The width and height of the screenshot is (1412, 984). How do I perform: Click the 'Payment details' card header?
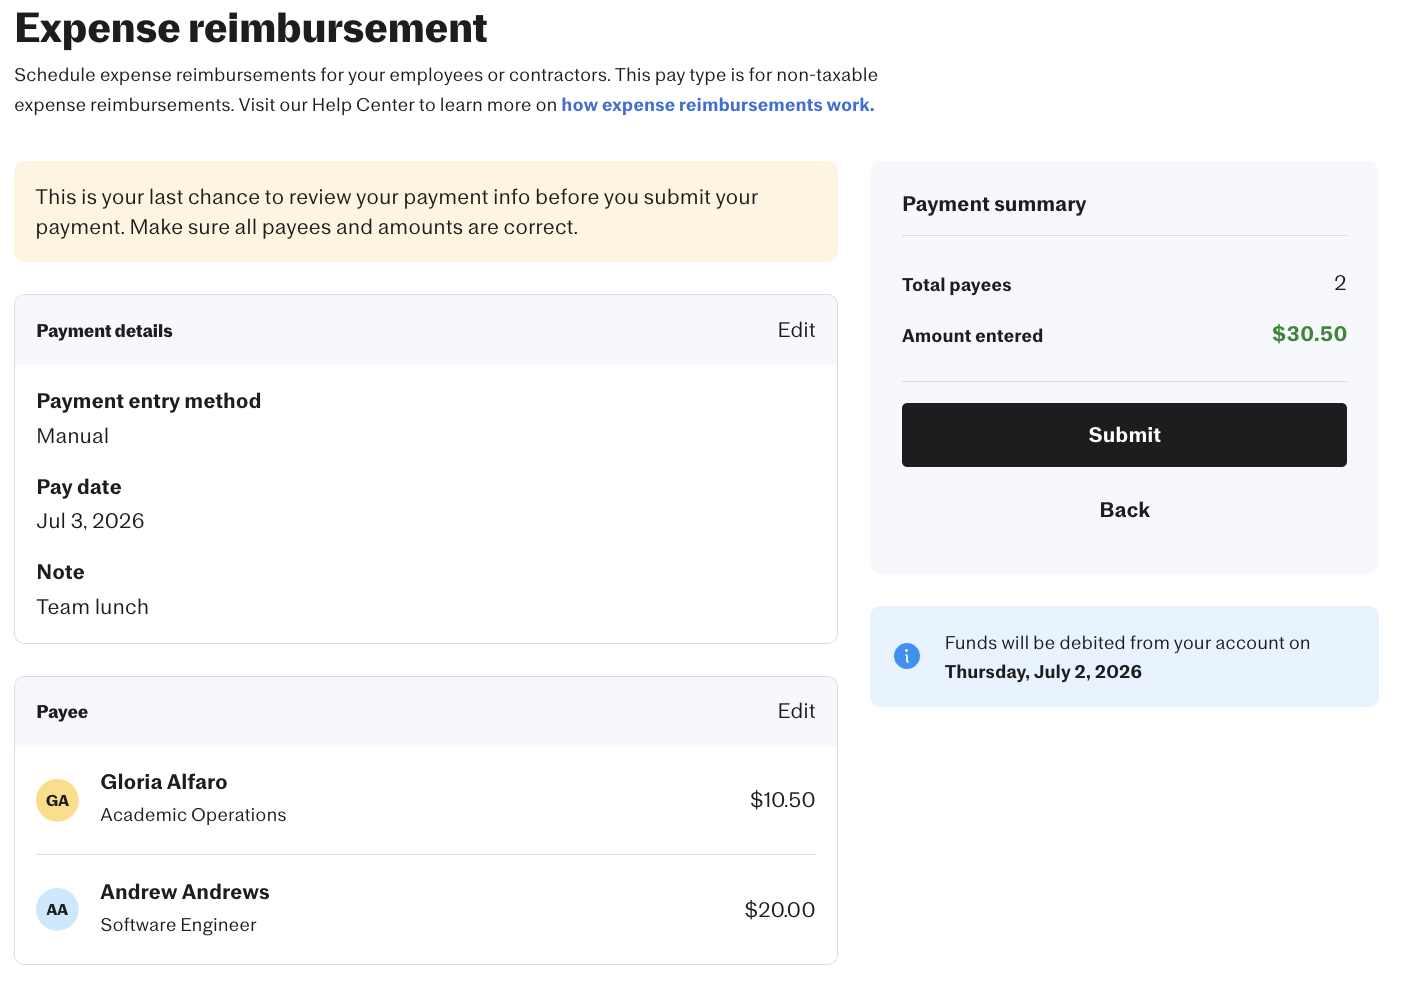(x=426, y=330)
